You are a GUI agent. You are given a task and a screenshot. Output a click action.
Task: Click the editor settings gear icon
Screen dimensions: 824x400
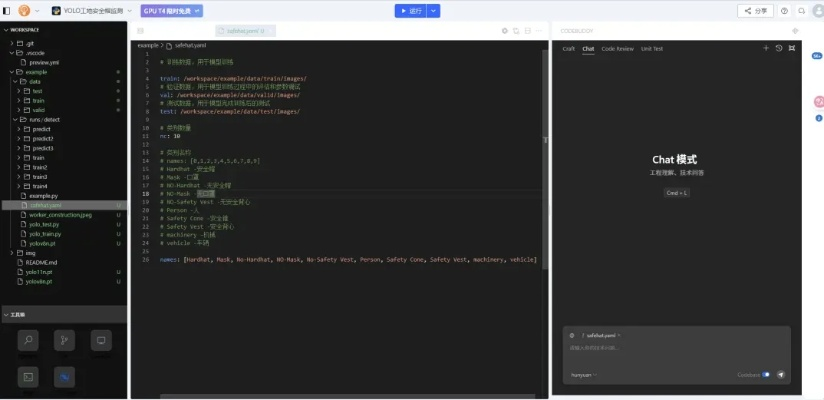505,31
